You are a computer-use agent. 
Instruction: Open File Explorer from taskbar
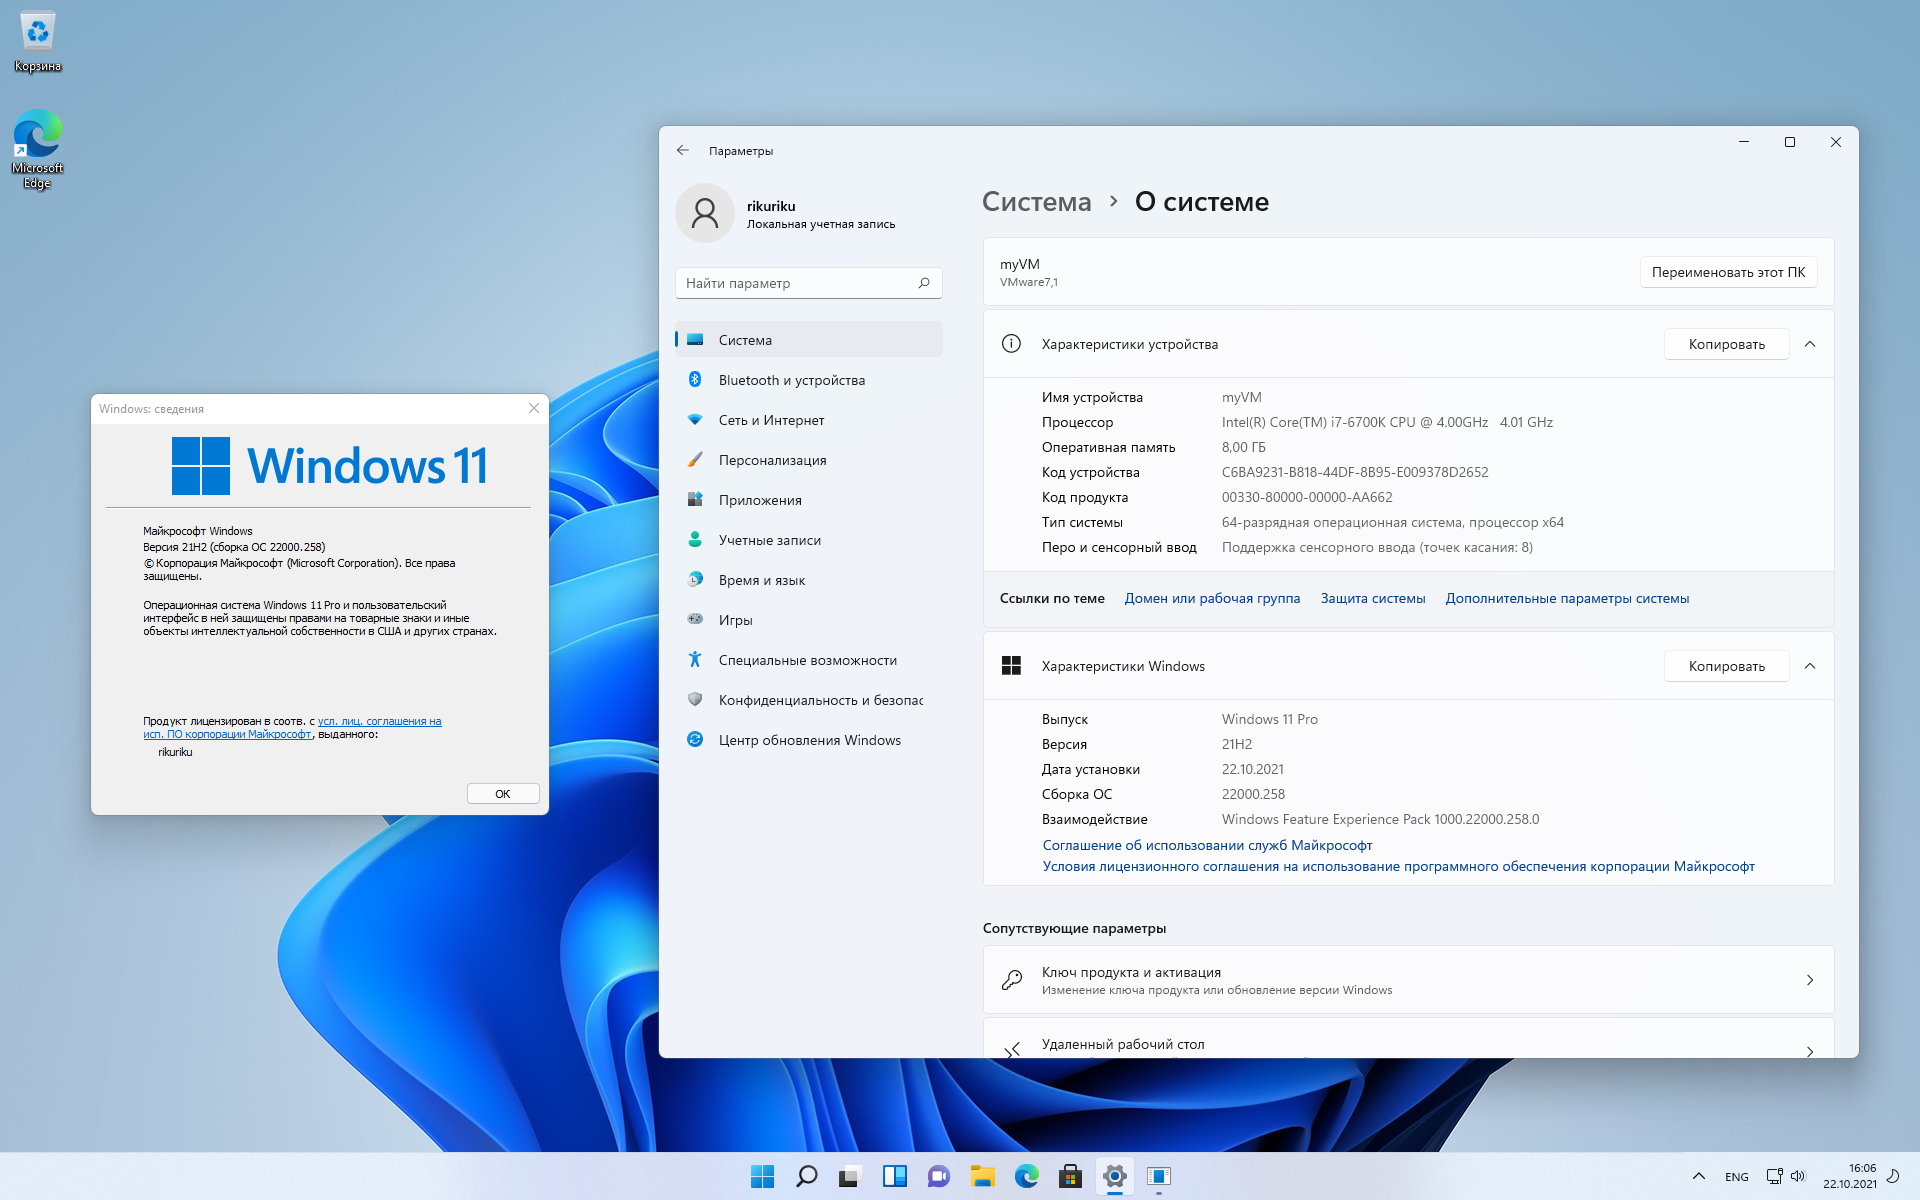click(x=982, y=1176)
